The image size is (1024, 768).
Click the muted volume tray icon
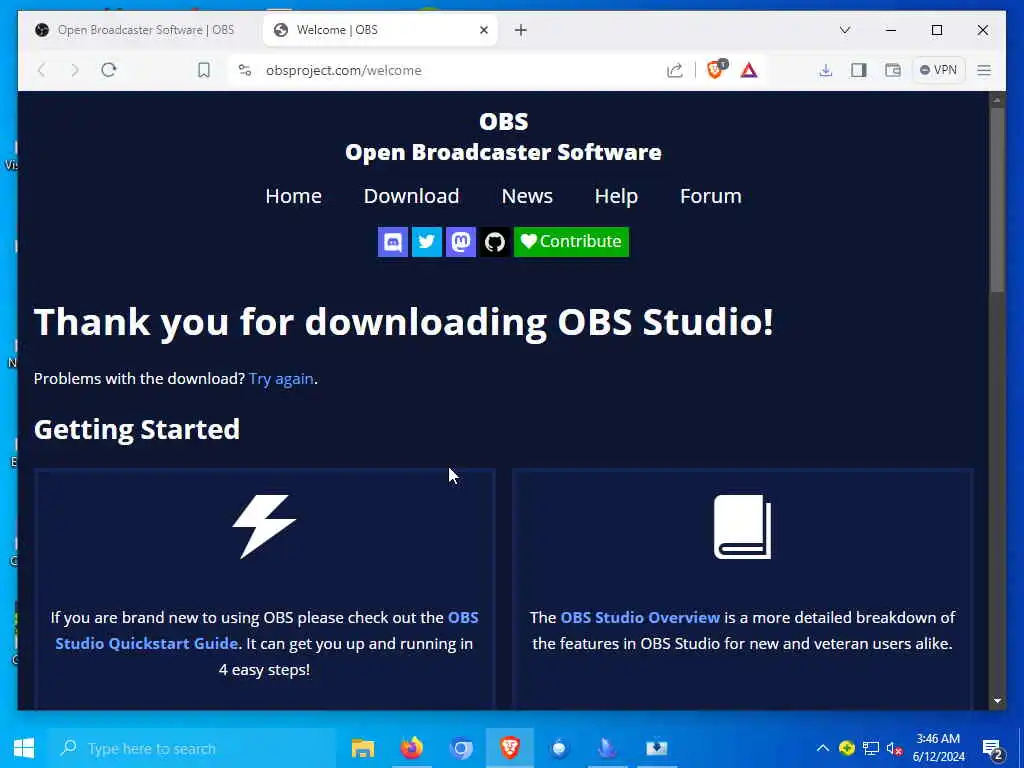(x=895, y=748)
